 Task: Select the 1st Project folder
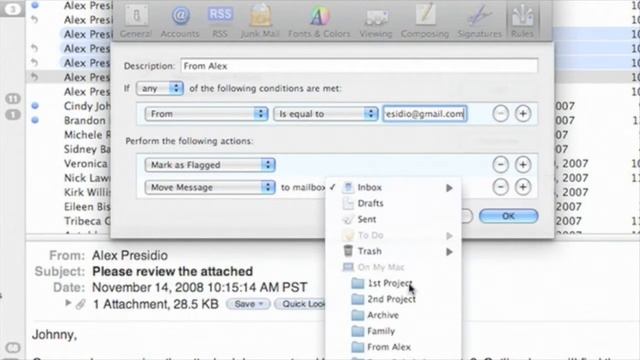click(393, 283)
